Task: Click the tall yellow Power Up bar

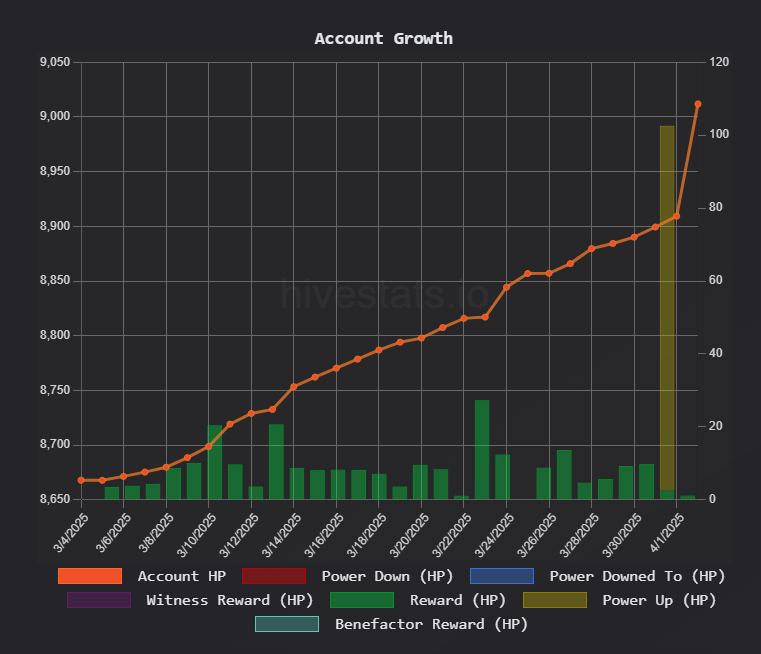Action: click(x=667, y=308)
